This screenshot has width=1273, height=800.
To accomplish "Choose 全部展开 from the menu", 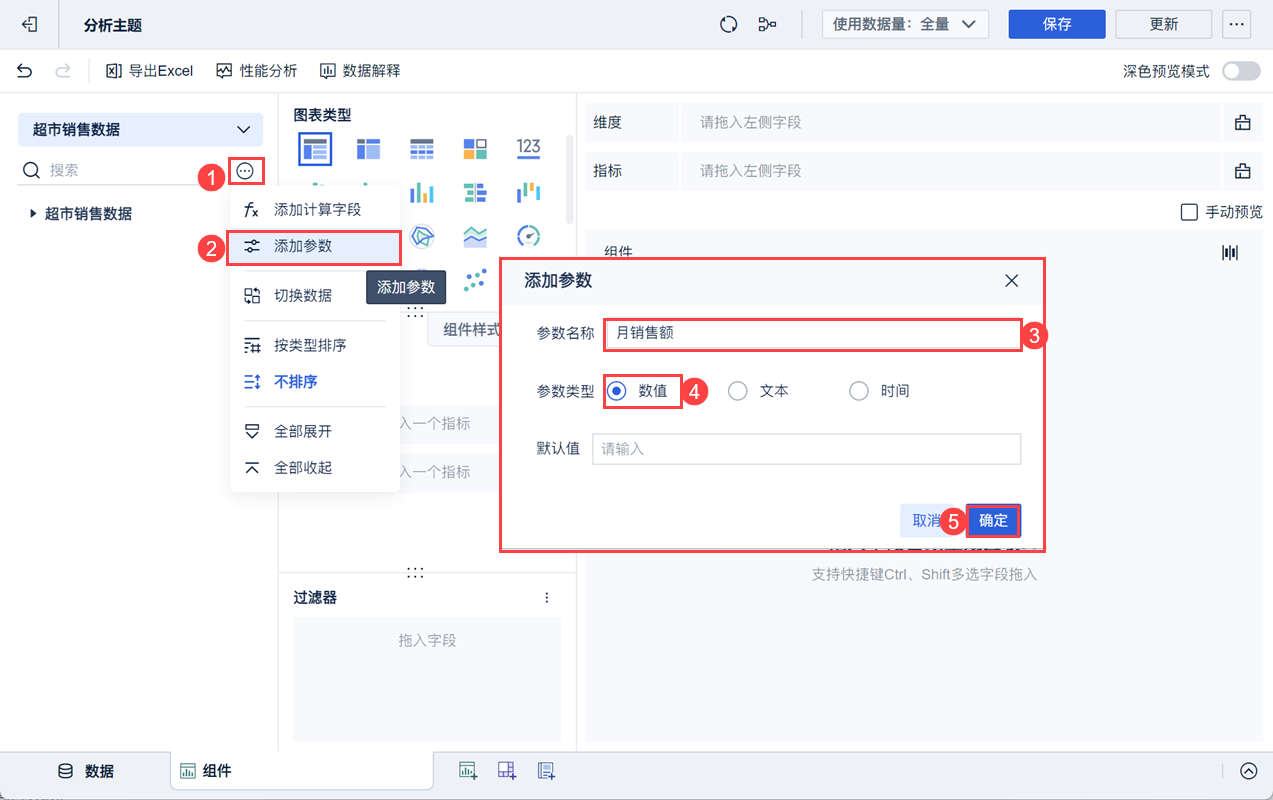I will pyautogui.click(x=315, y=432).
